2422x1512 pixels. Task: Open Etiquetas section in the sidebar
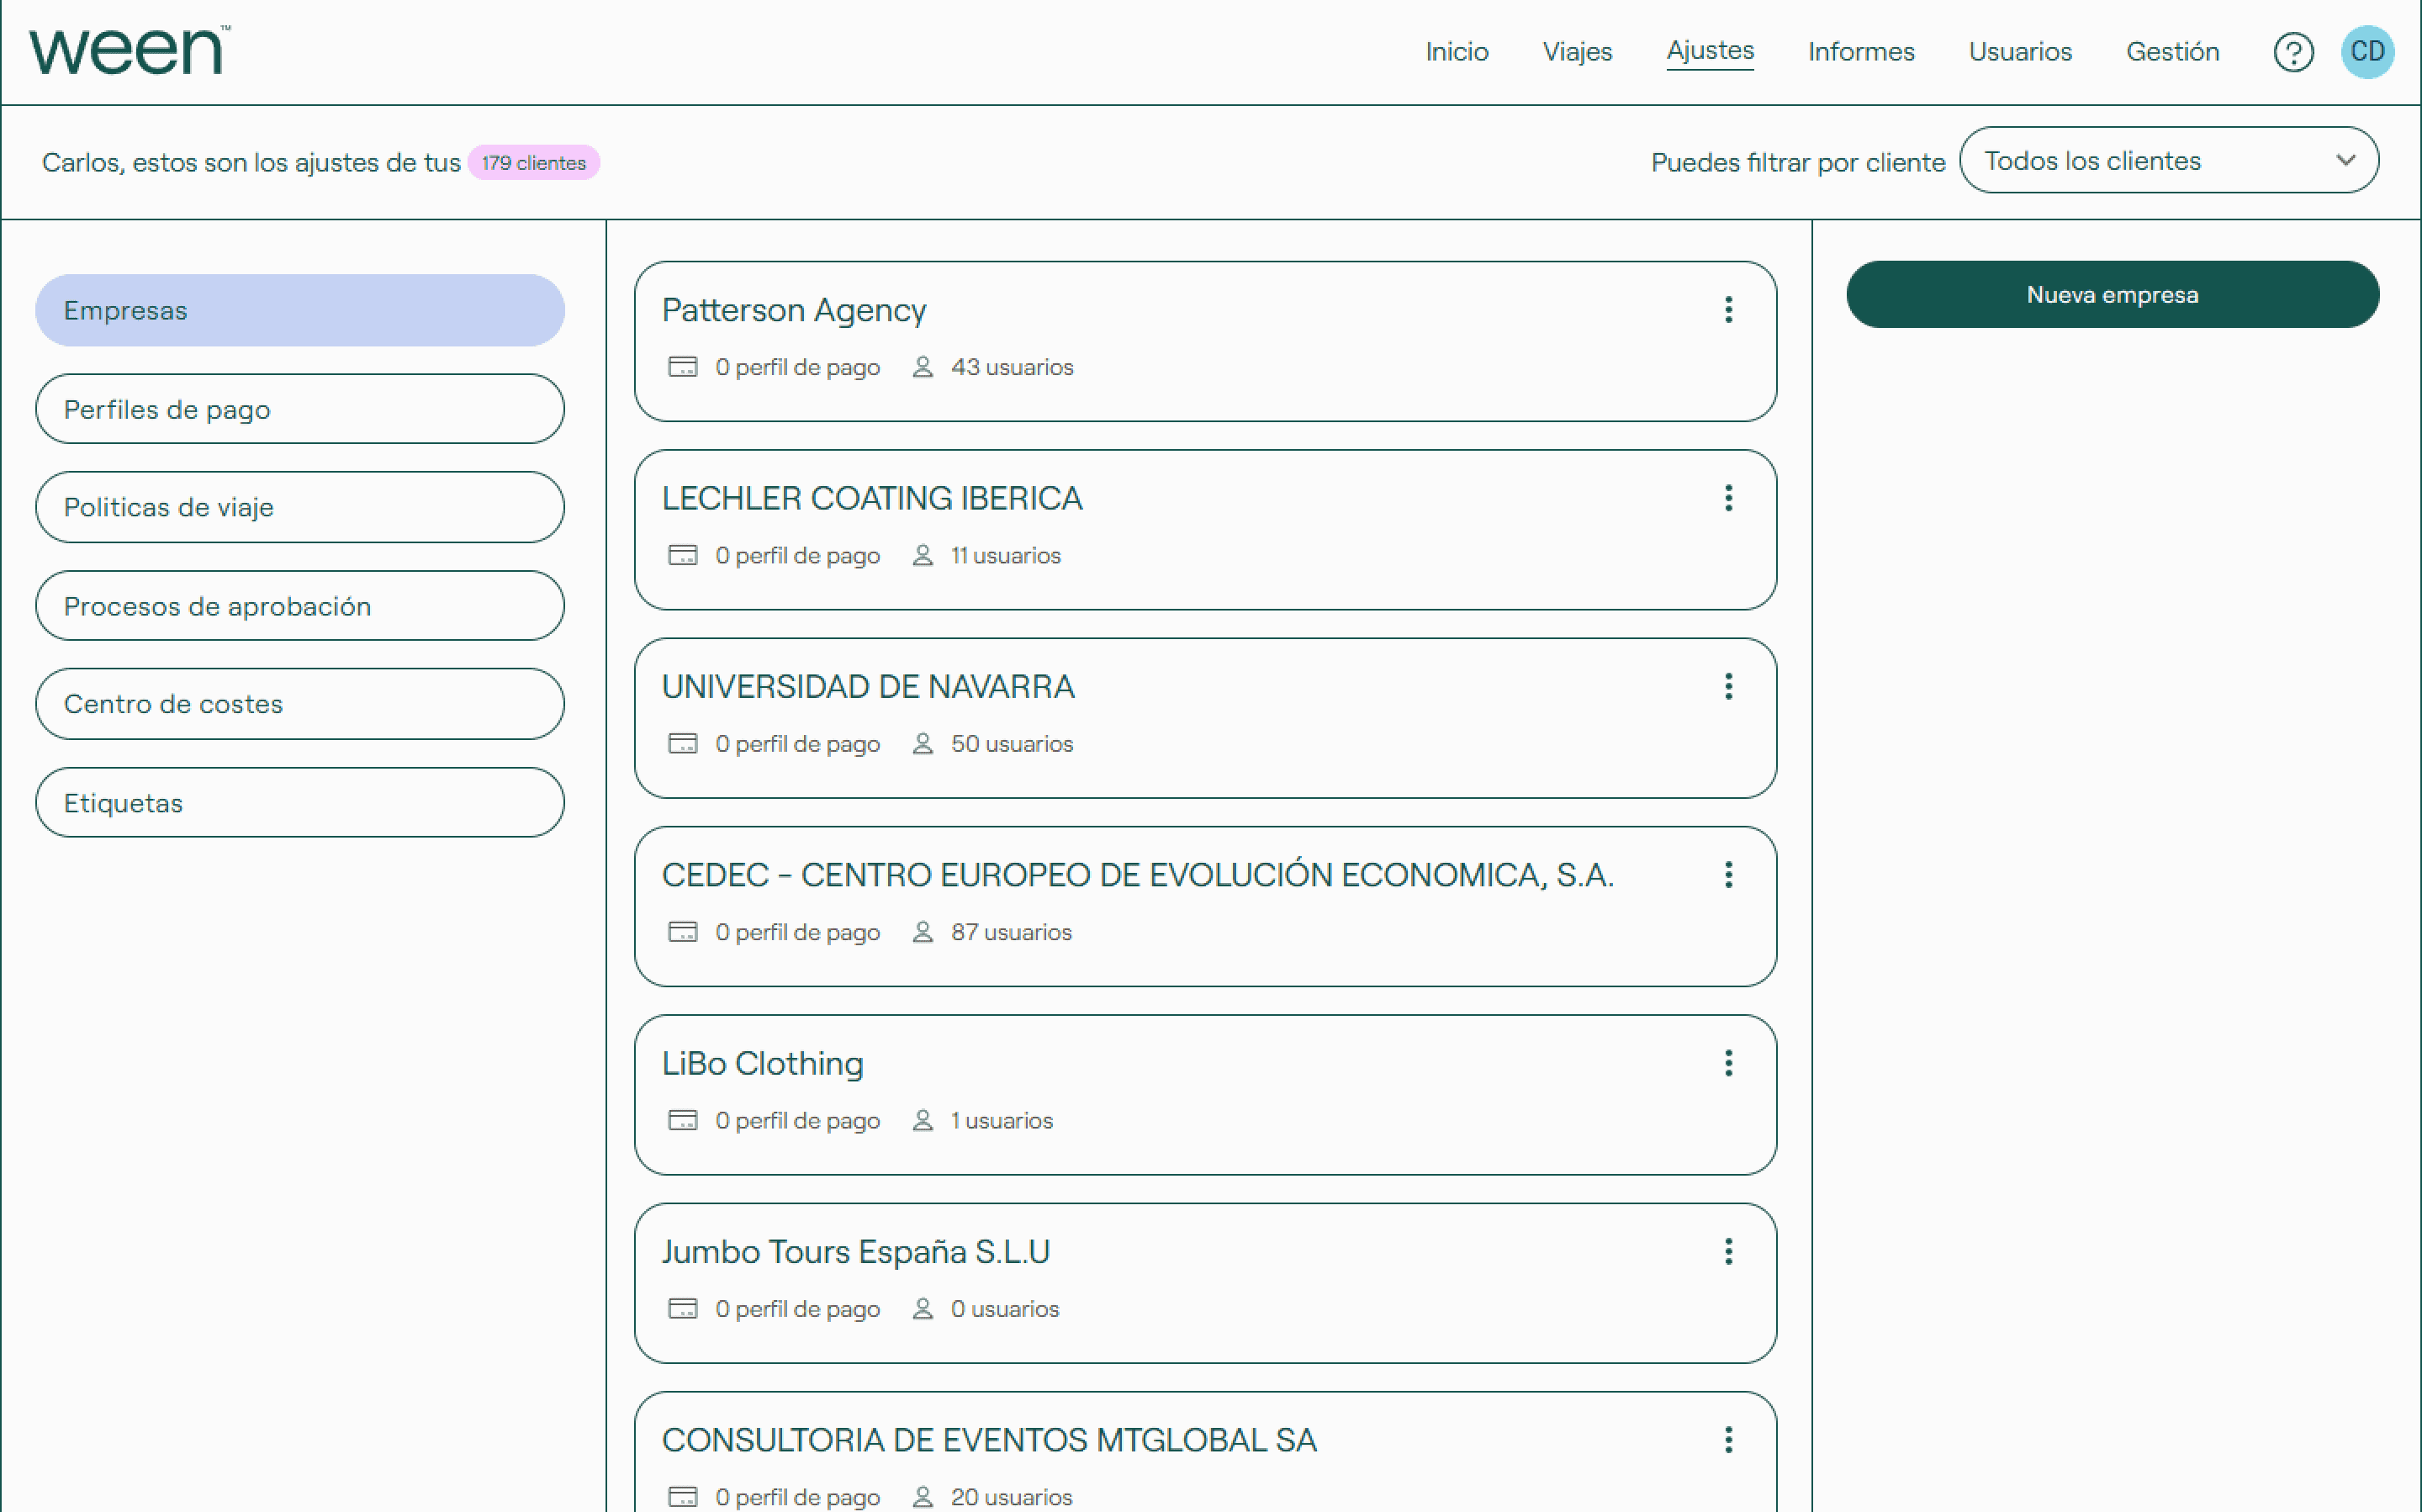pos(299,803)
